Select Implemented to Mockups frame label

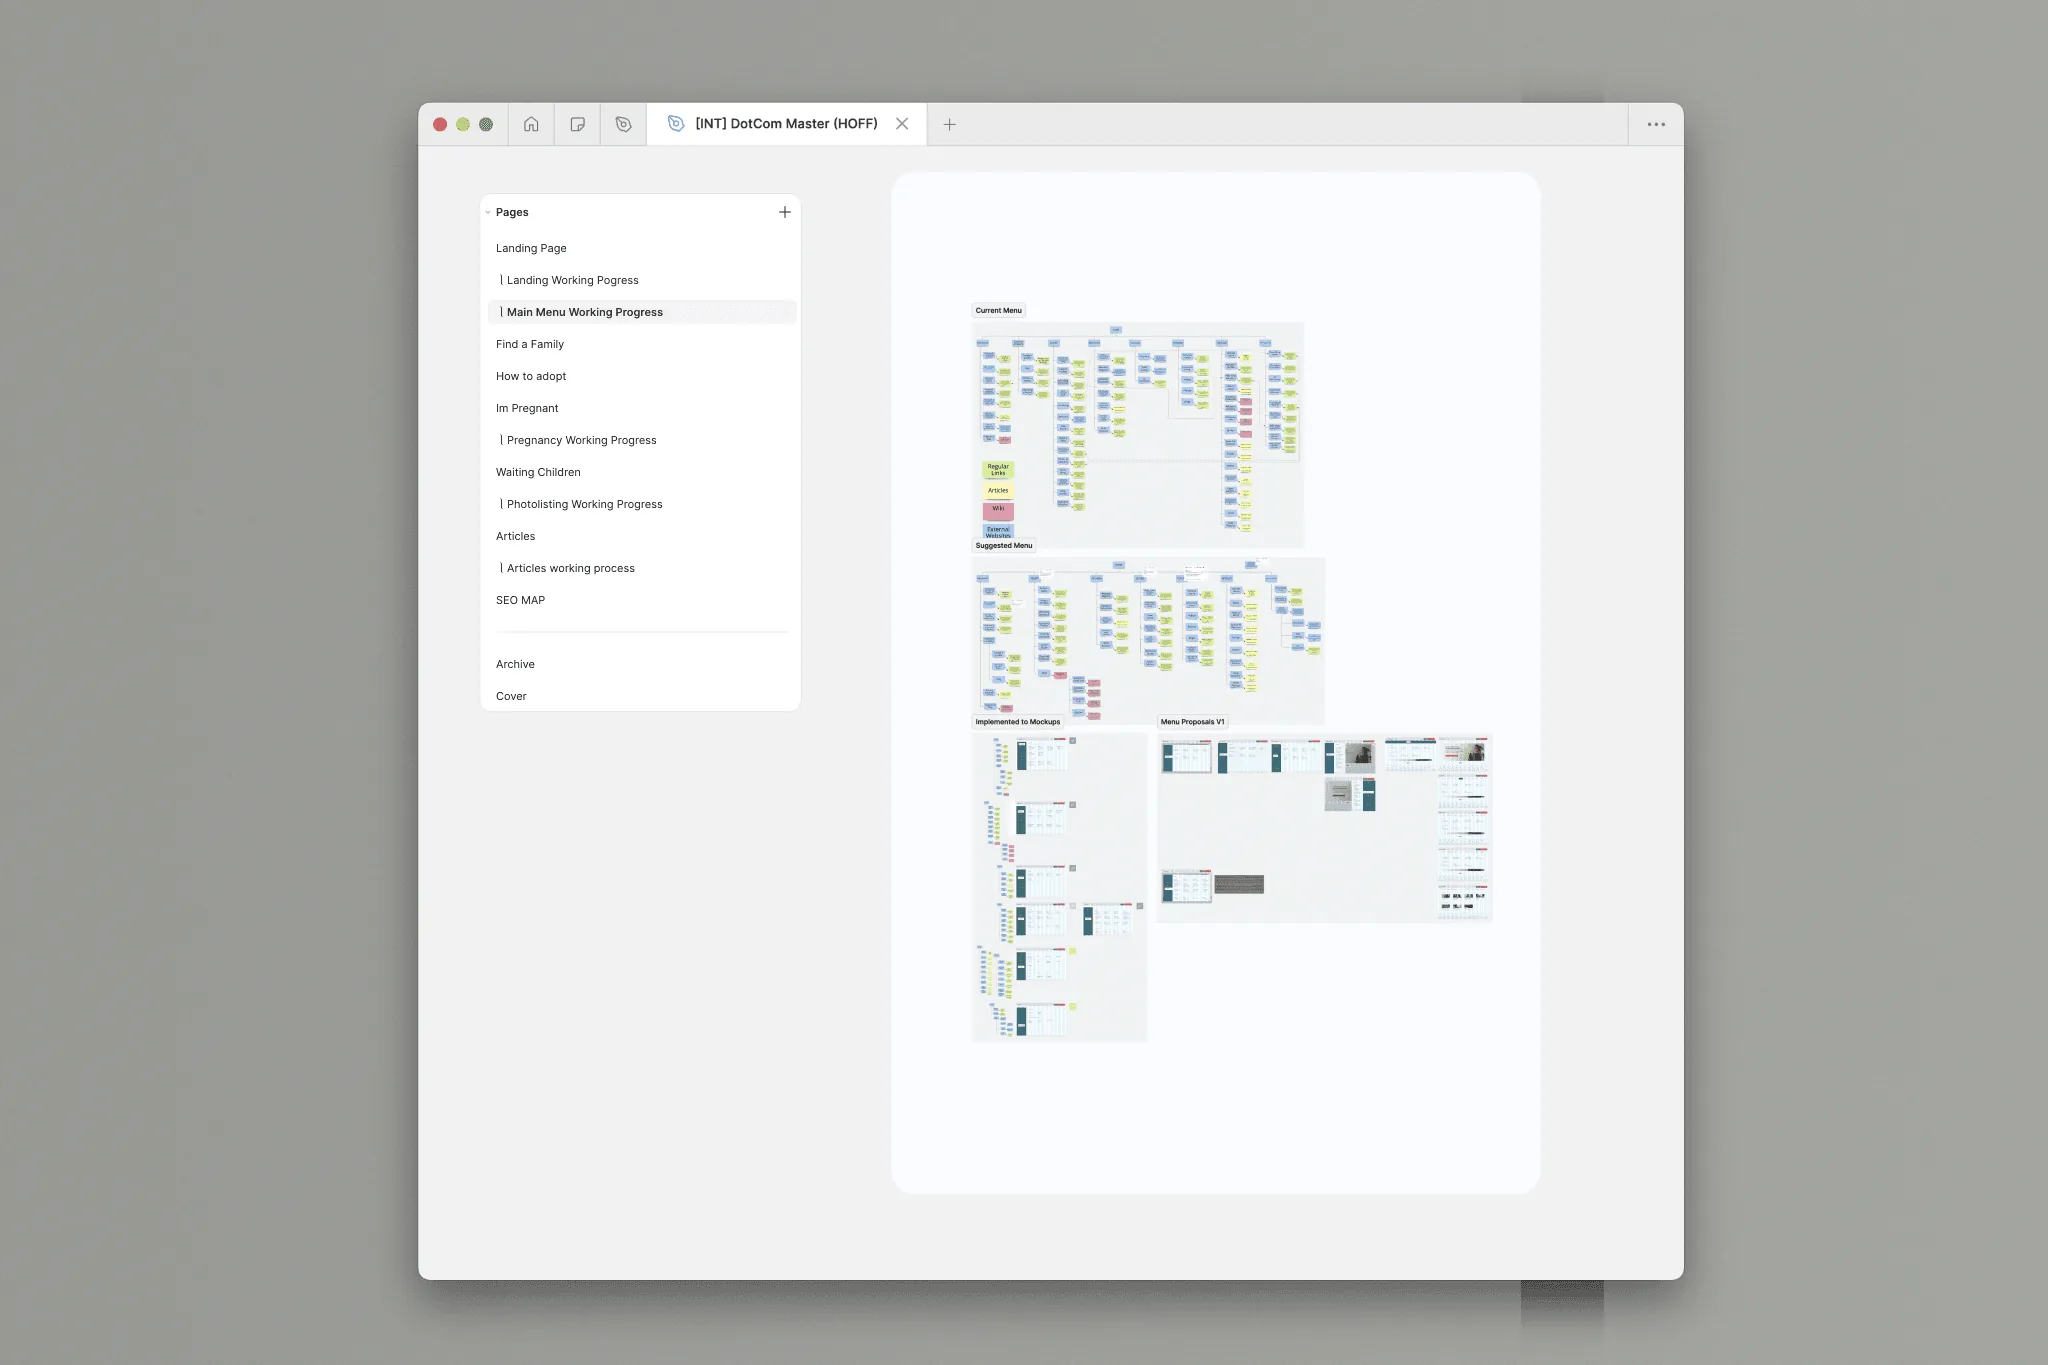1017,721
